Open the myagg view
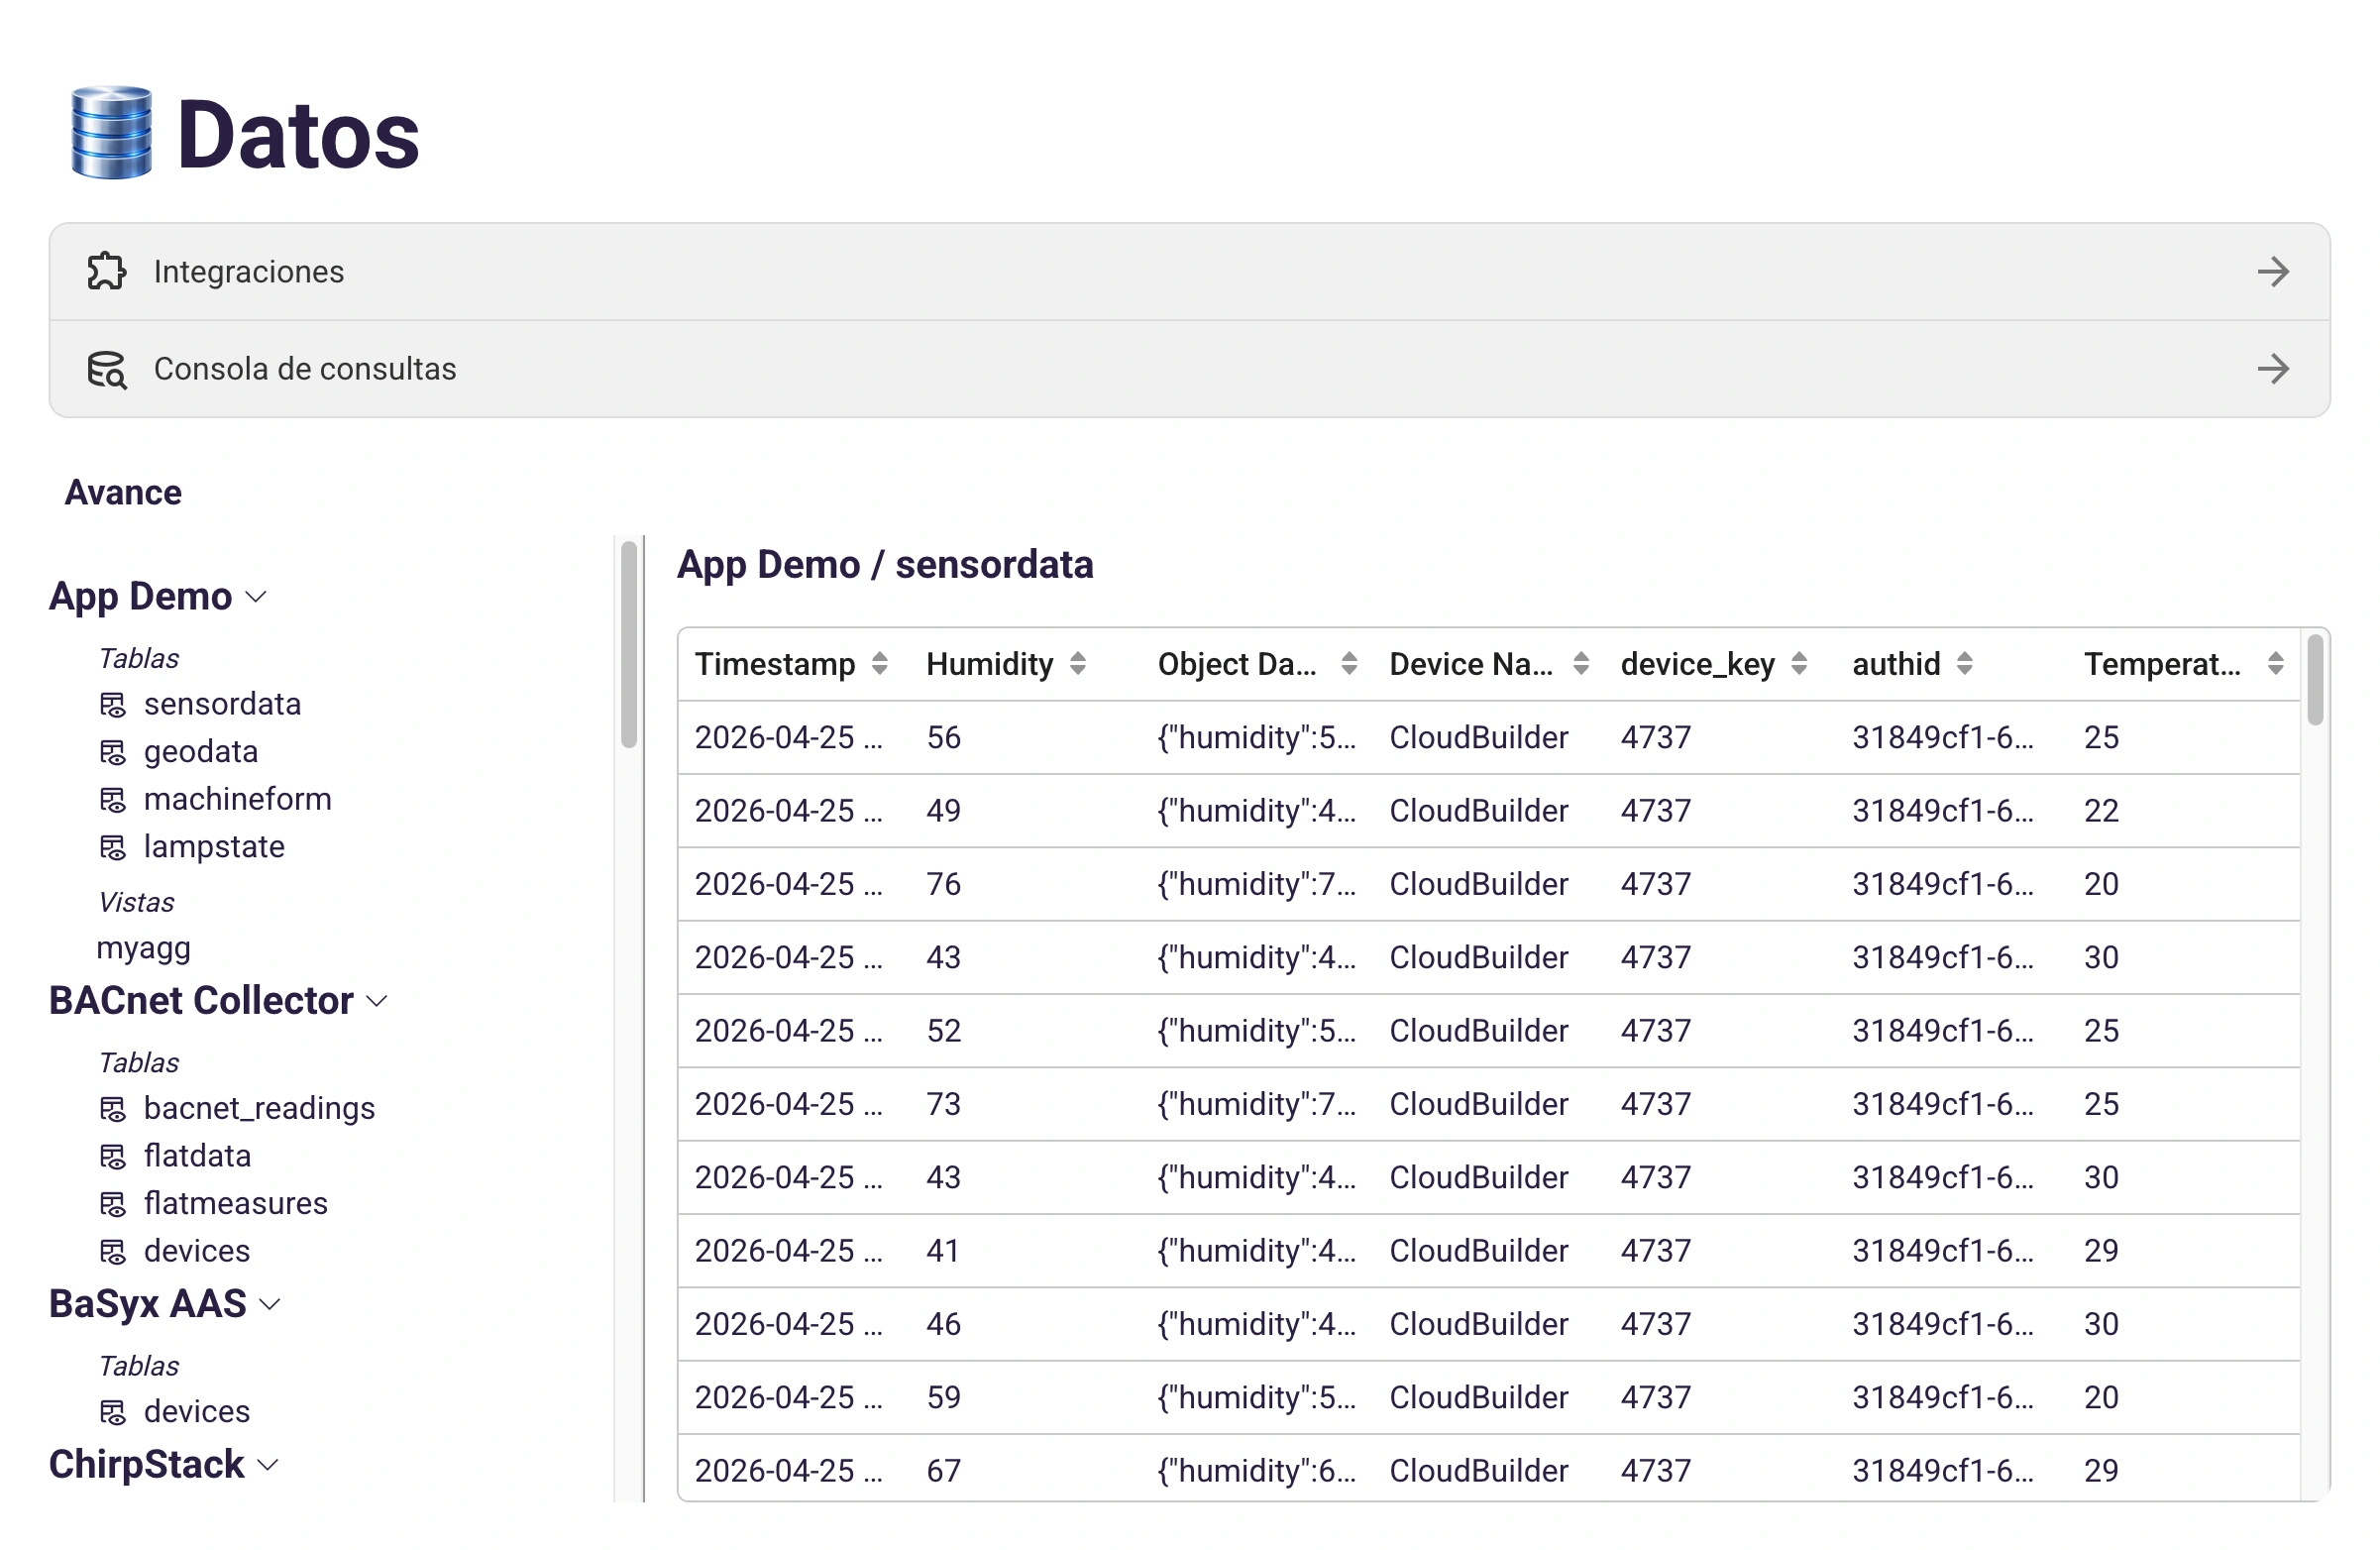This screenshot has height=1550, width=2380. pyautogui.click(x=143, y=949)
